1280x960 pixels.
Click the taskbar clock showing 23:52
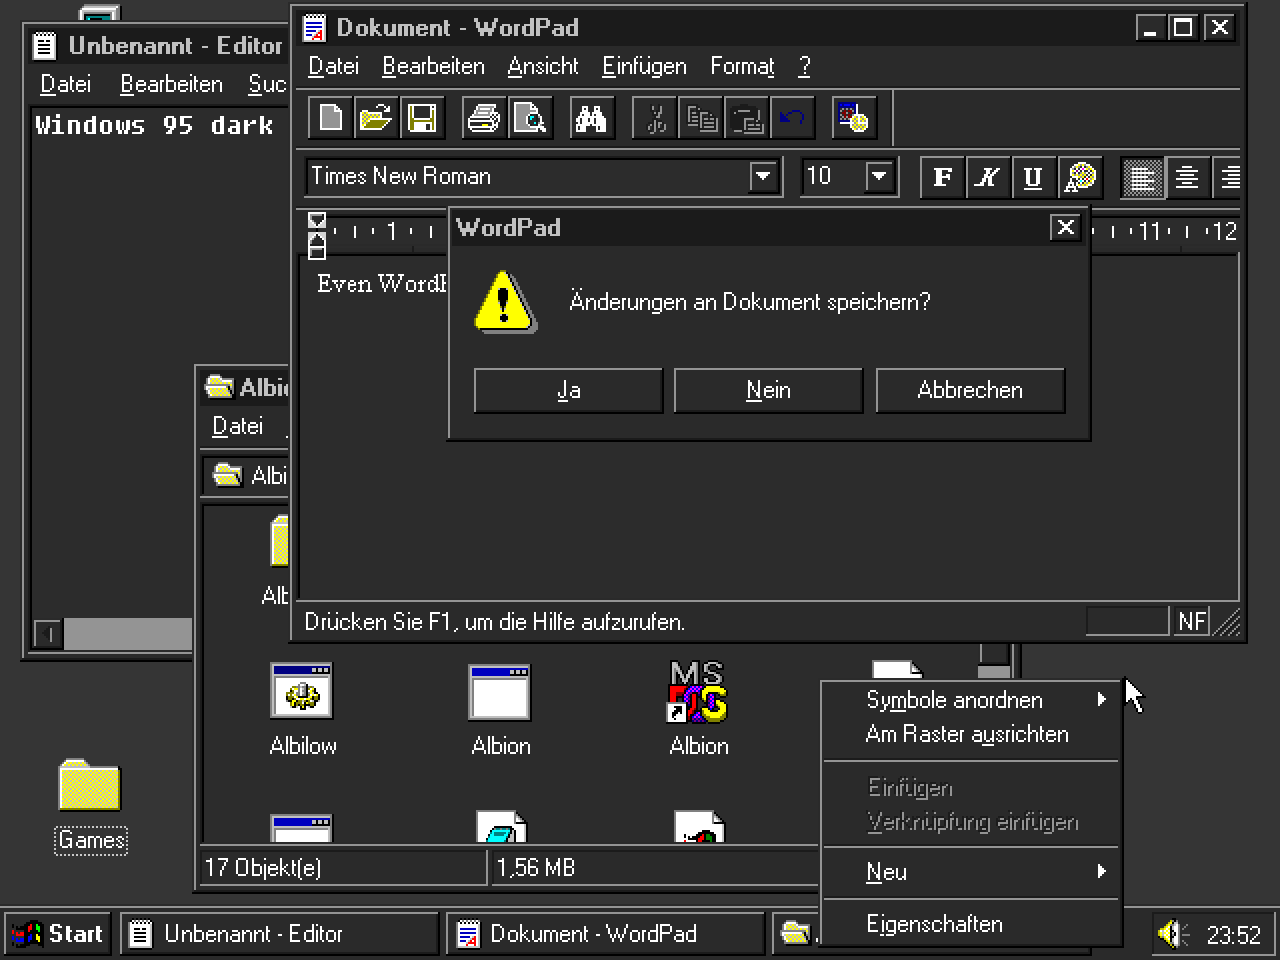point(1233,935)
